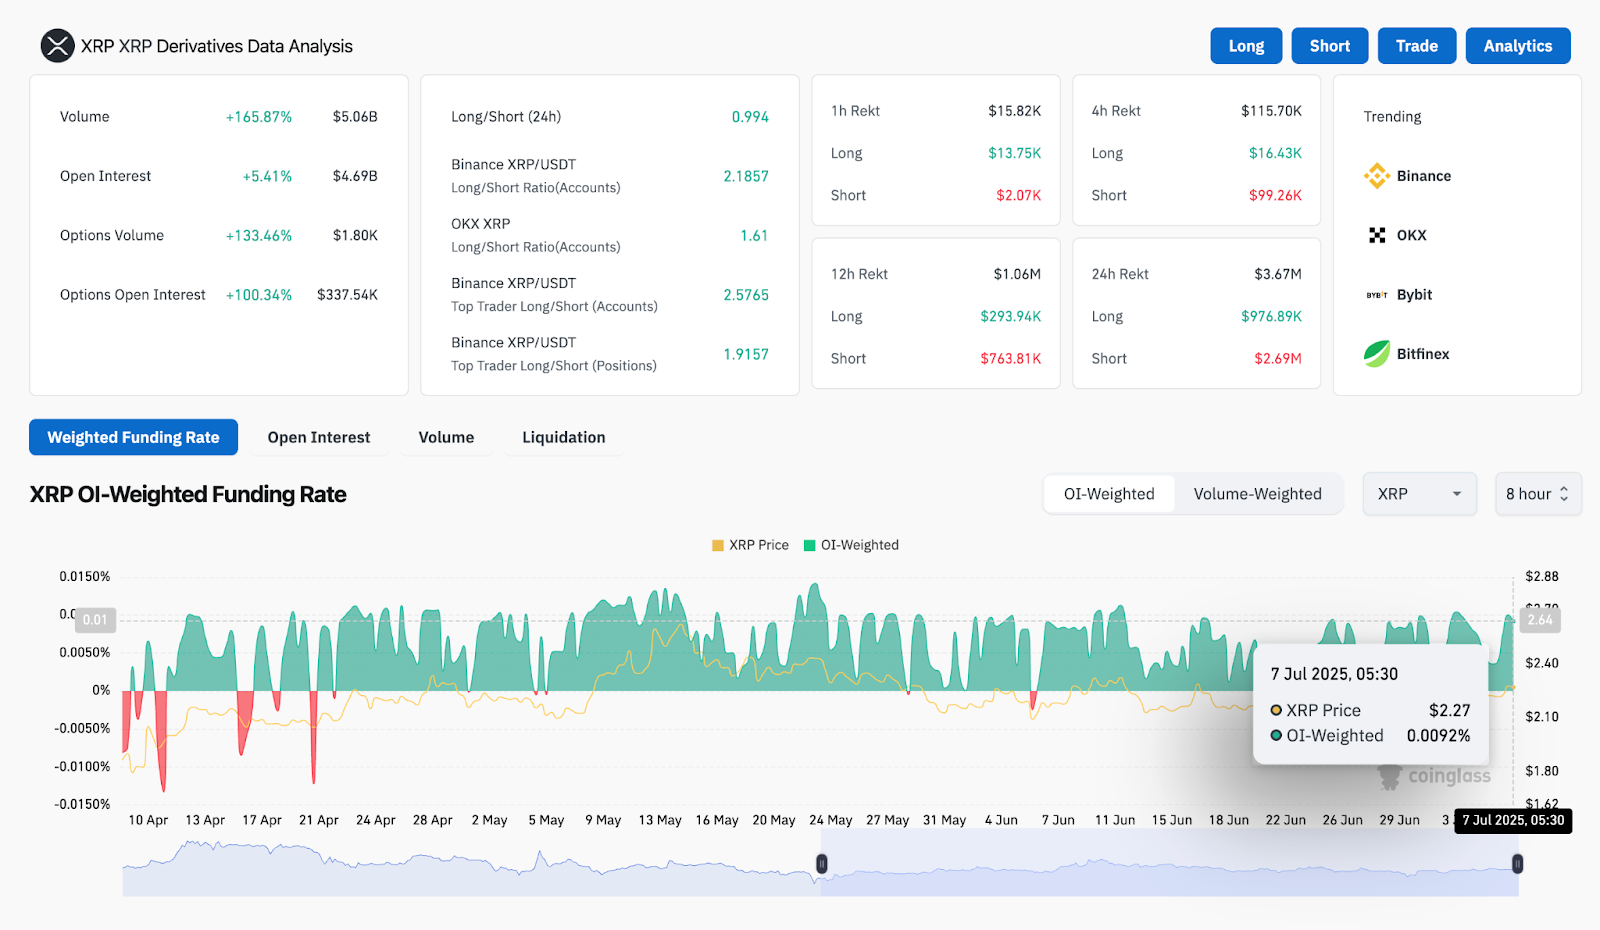Switch to Volume-Weighted funding rate
The height and width of the screenshot is (930, 1600).
tap(1257, 494)
